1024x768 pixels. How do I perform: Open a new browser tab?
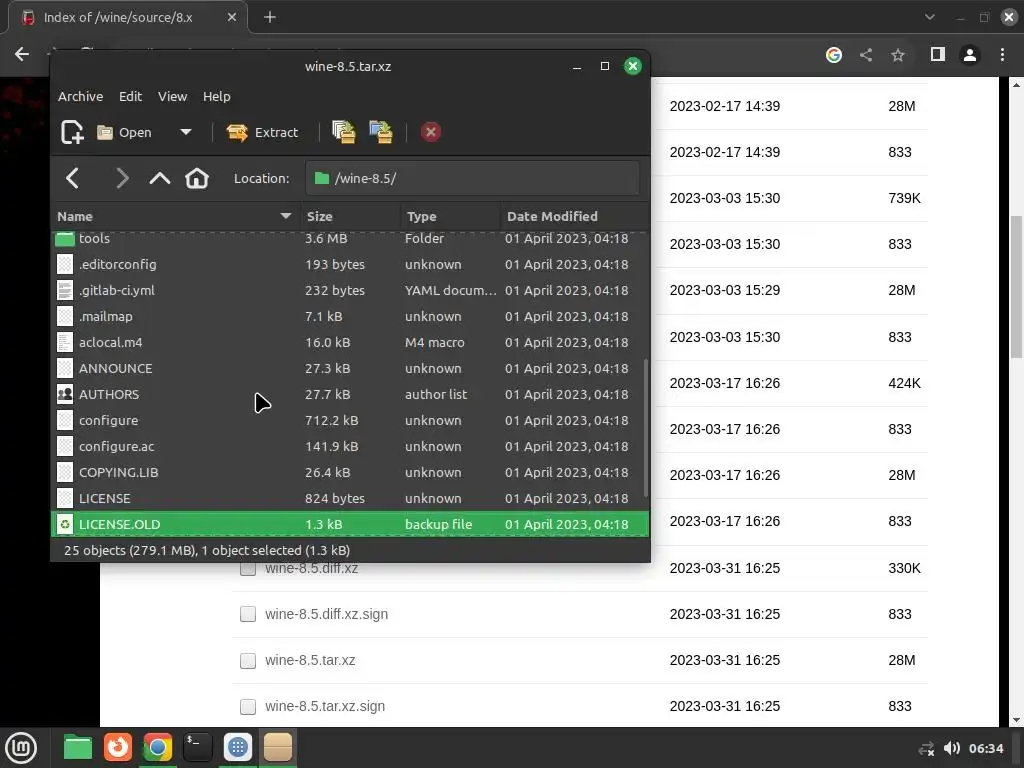tap(270, 17)
